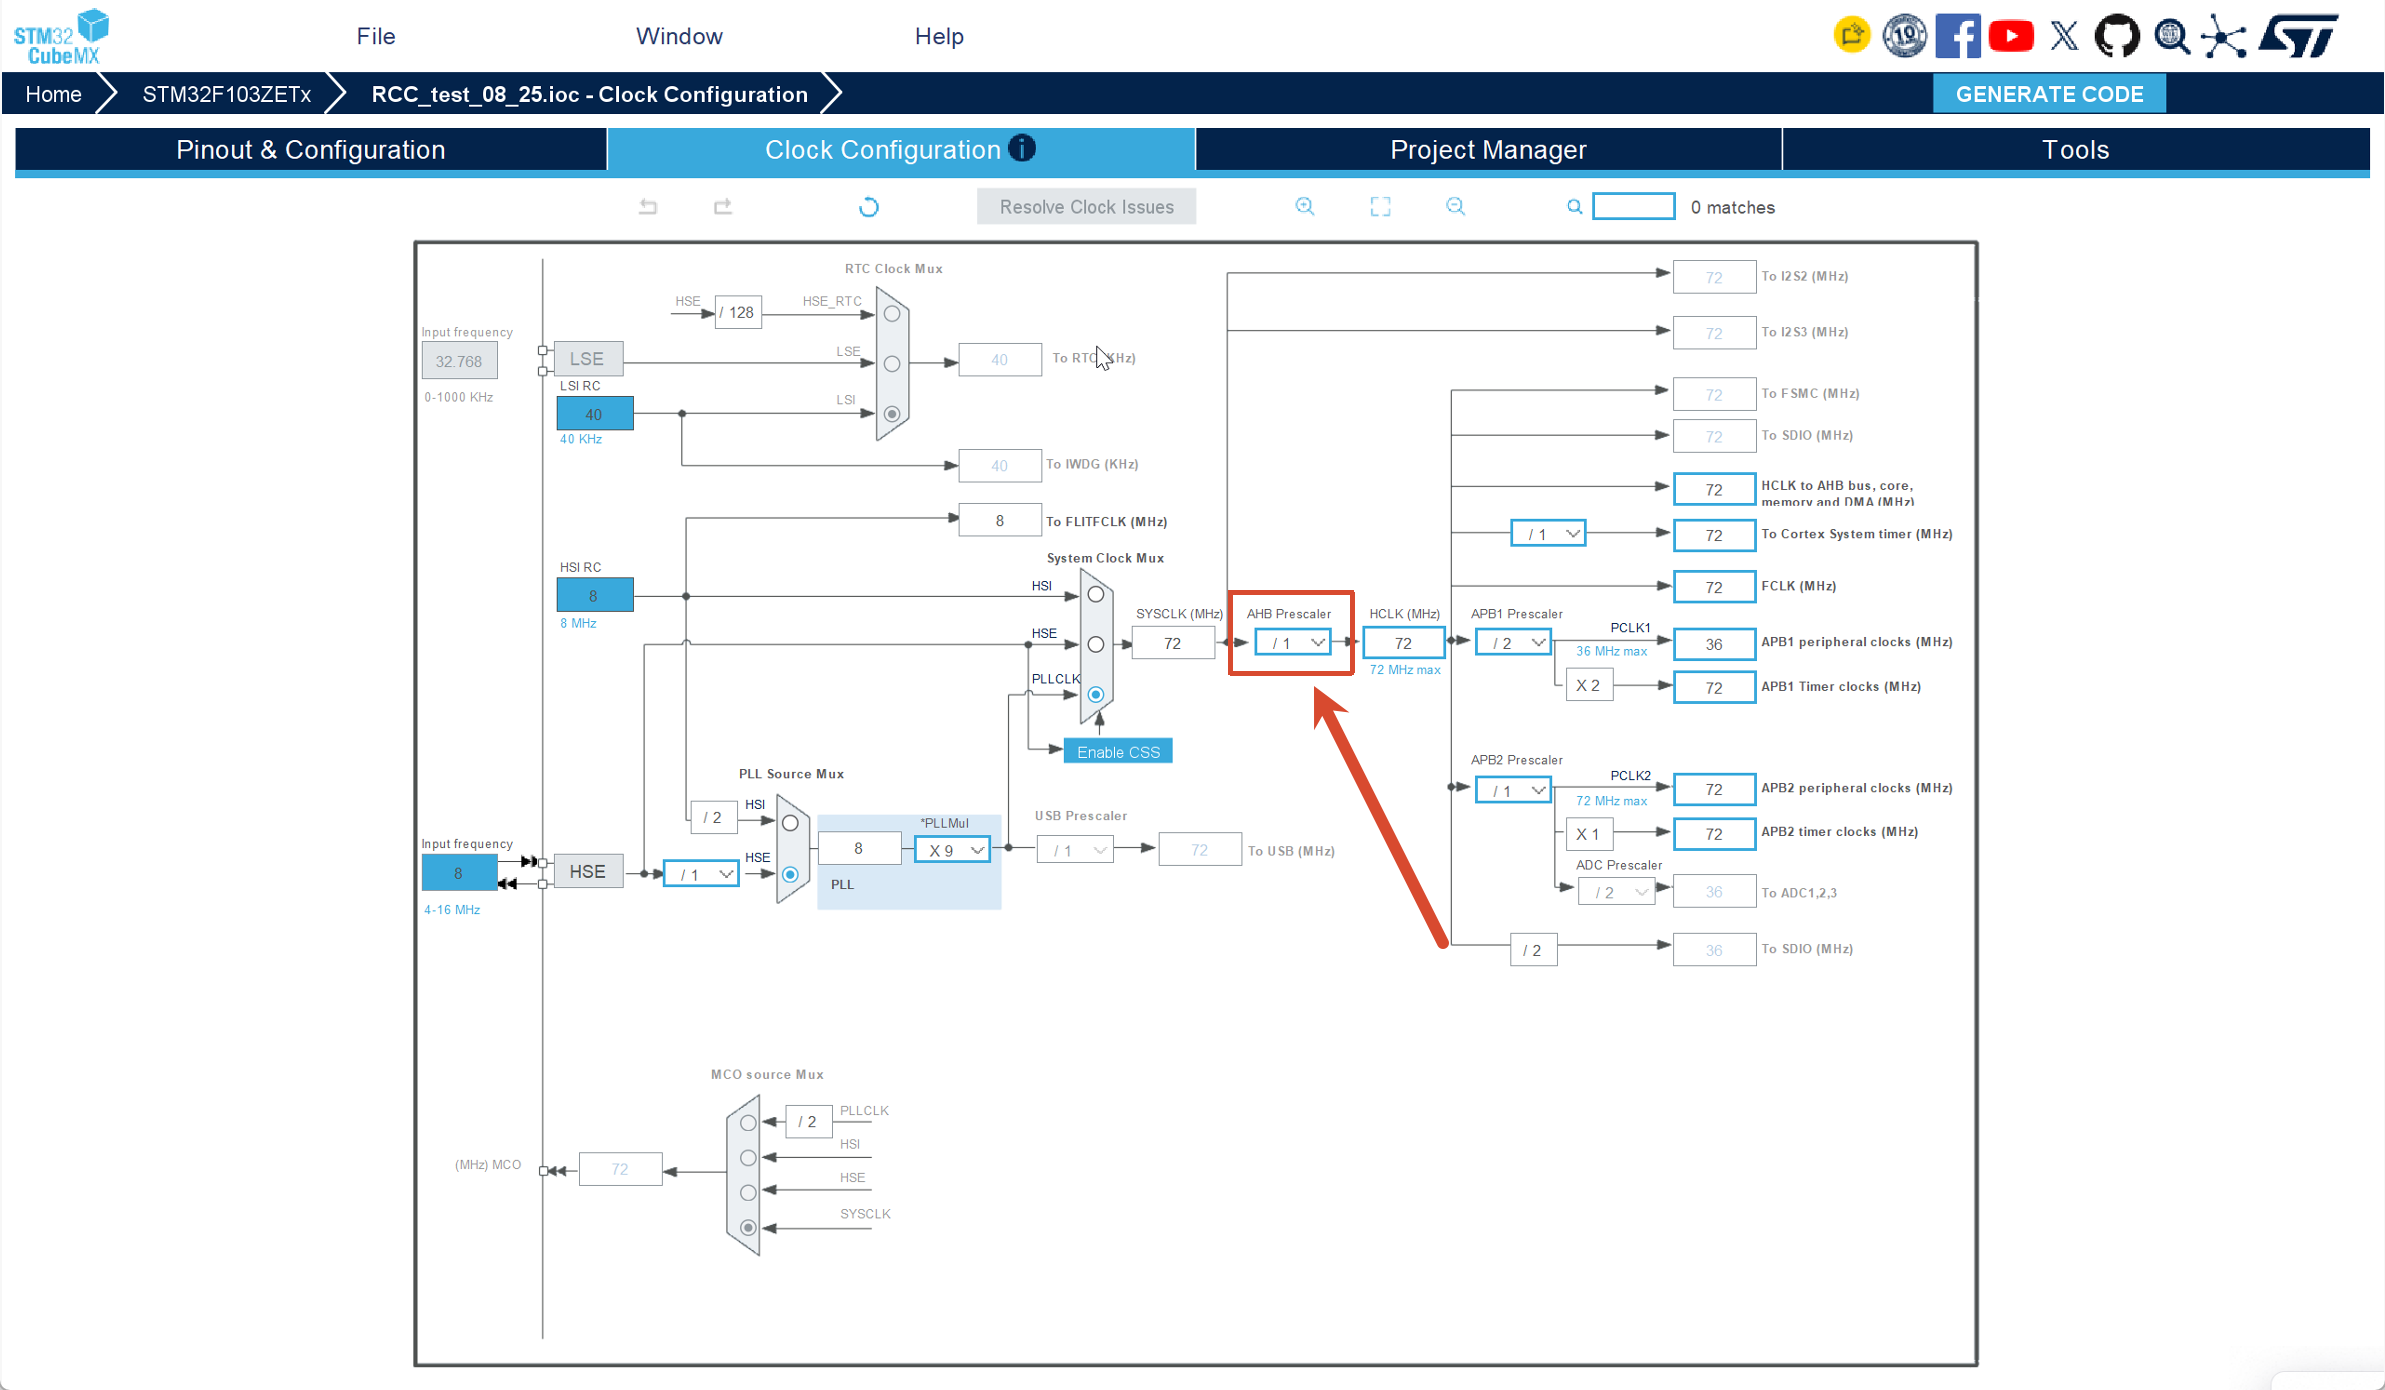Click APB1 peripheral clocks value 36

[1714, 644]
